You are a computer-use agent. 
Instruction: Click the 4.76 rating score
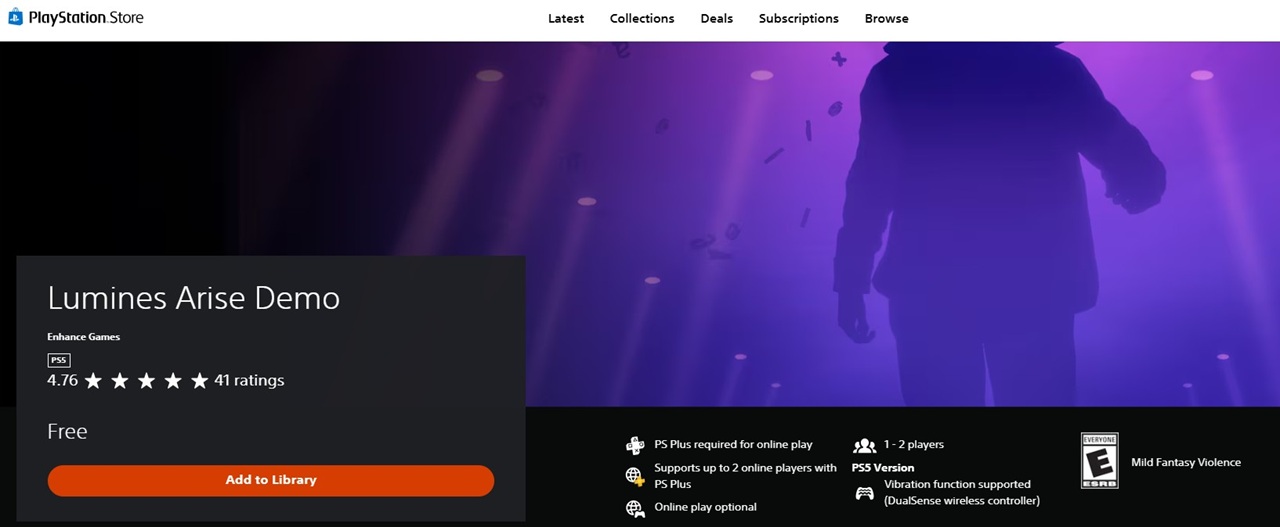pyautogui.click(x=62, y=380)
